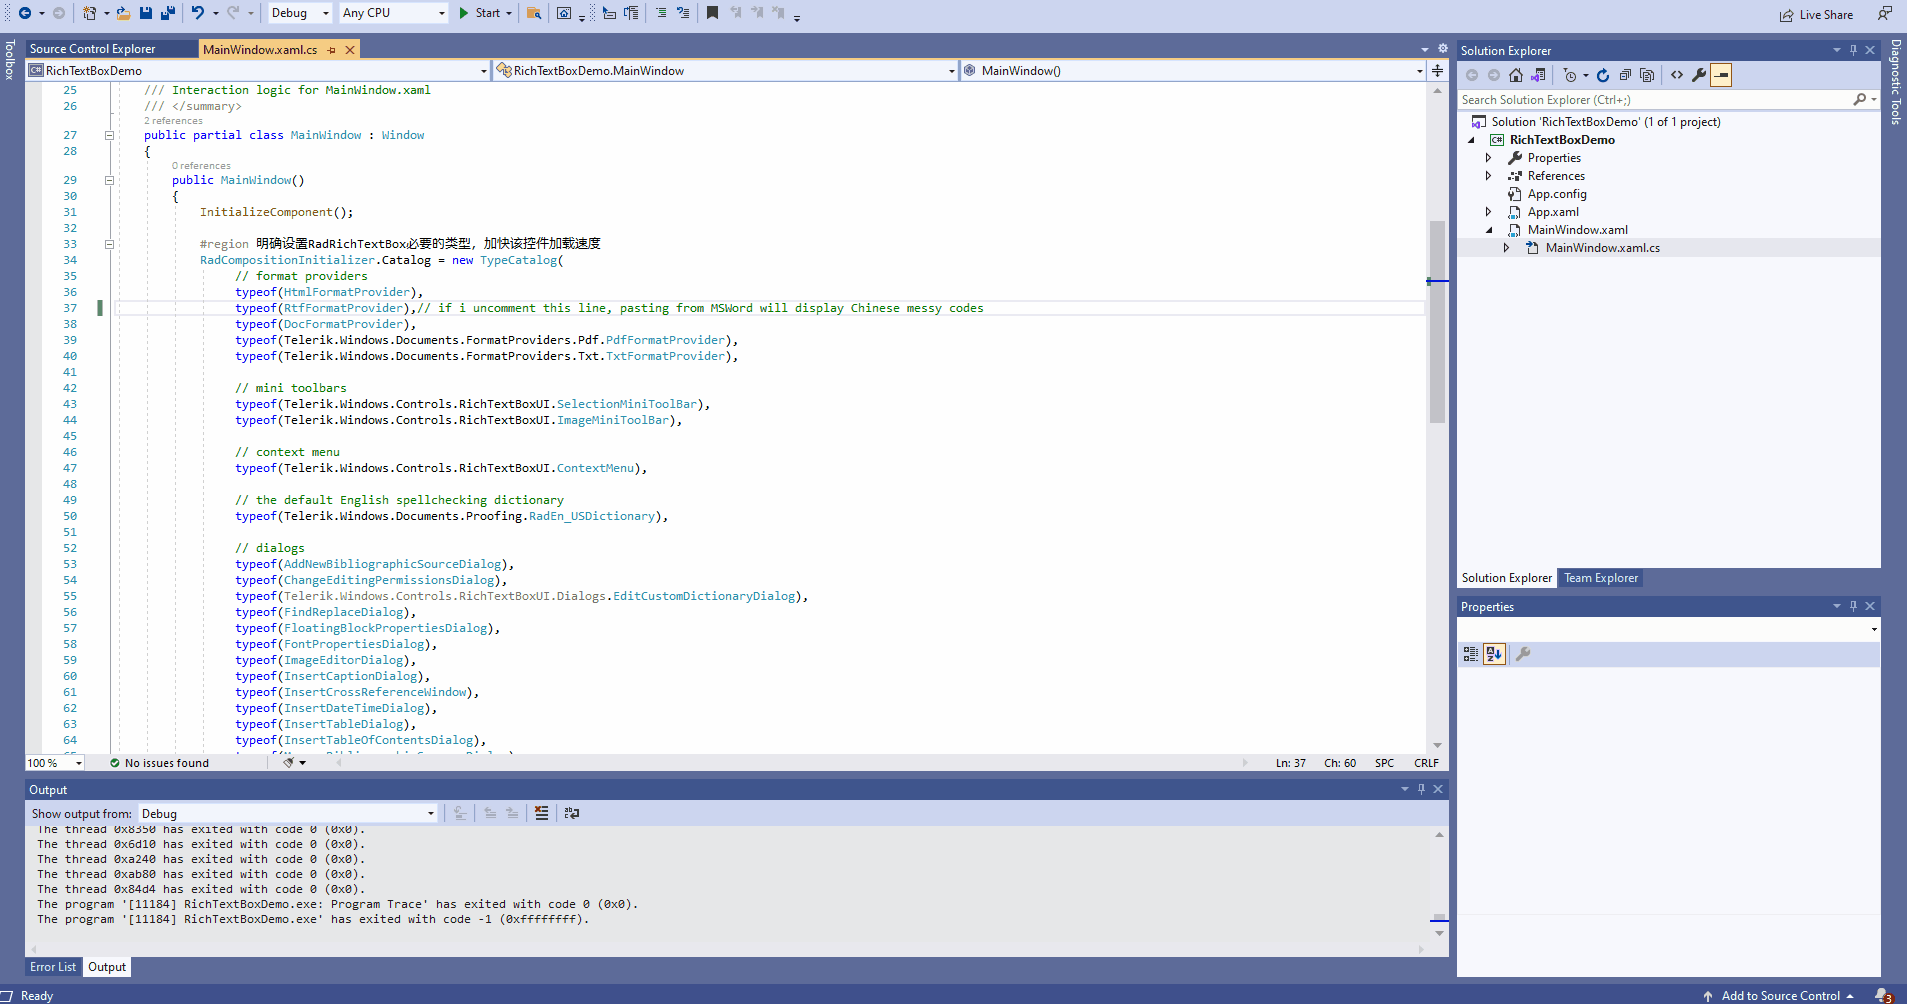Select the Output tab at the bottom

(x=107, y=967)
